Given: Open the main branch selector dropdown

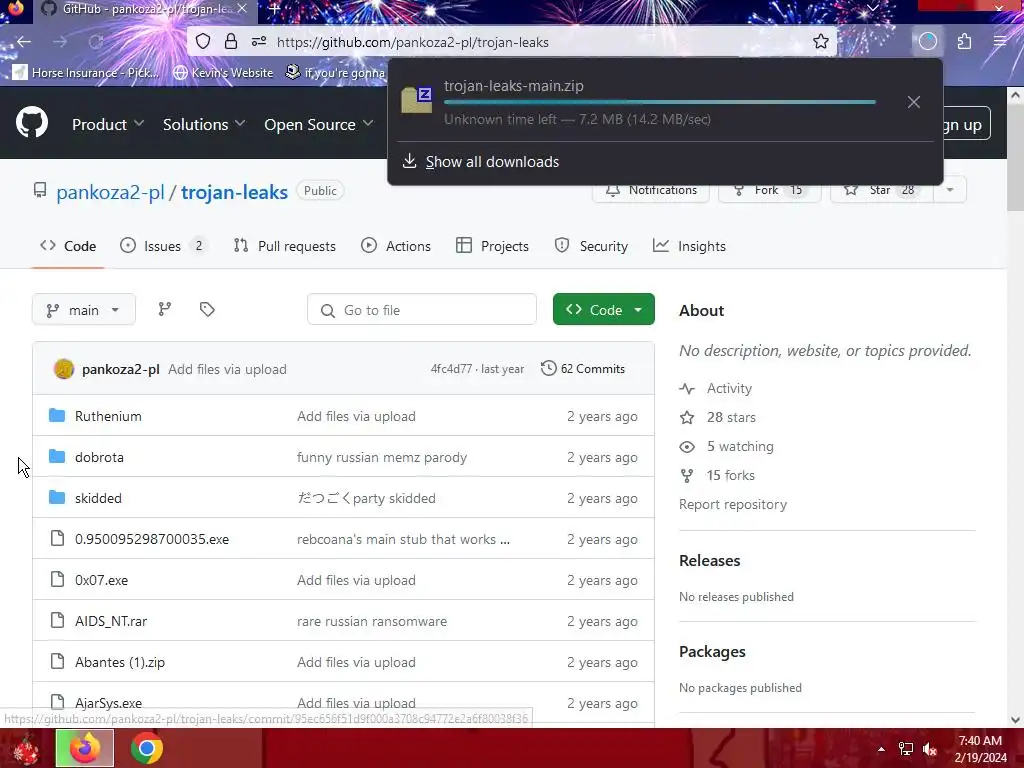Looking at the screenshot, I should [84, 310].
